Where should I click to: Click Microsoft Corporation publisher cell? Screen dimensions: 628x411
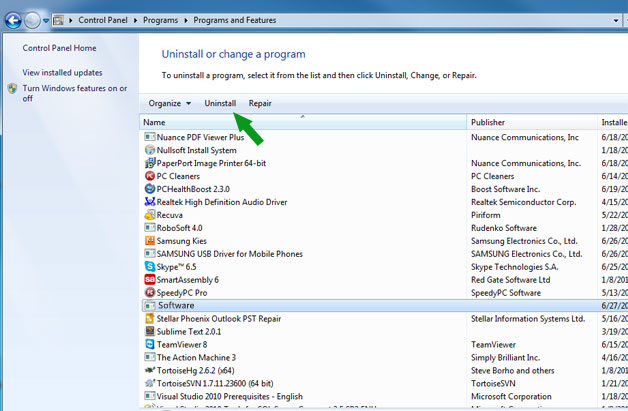coord(511,397)
